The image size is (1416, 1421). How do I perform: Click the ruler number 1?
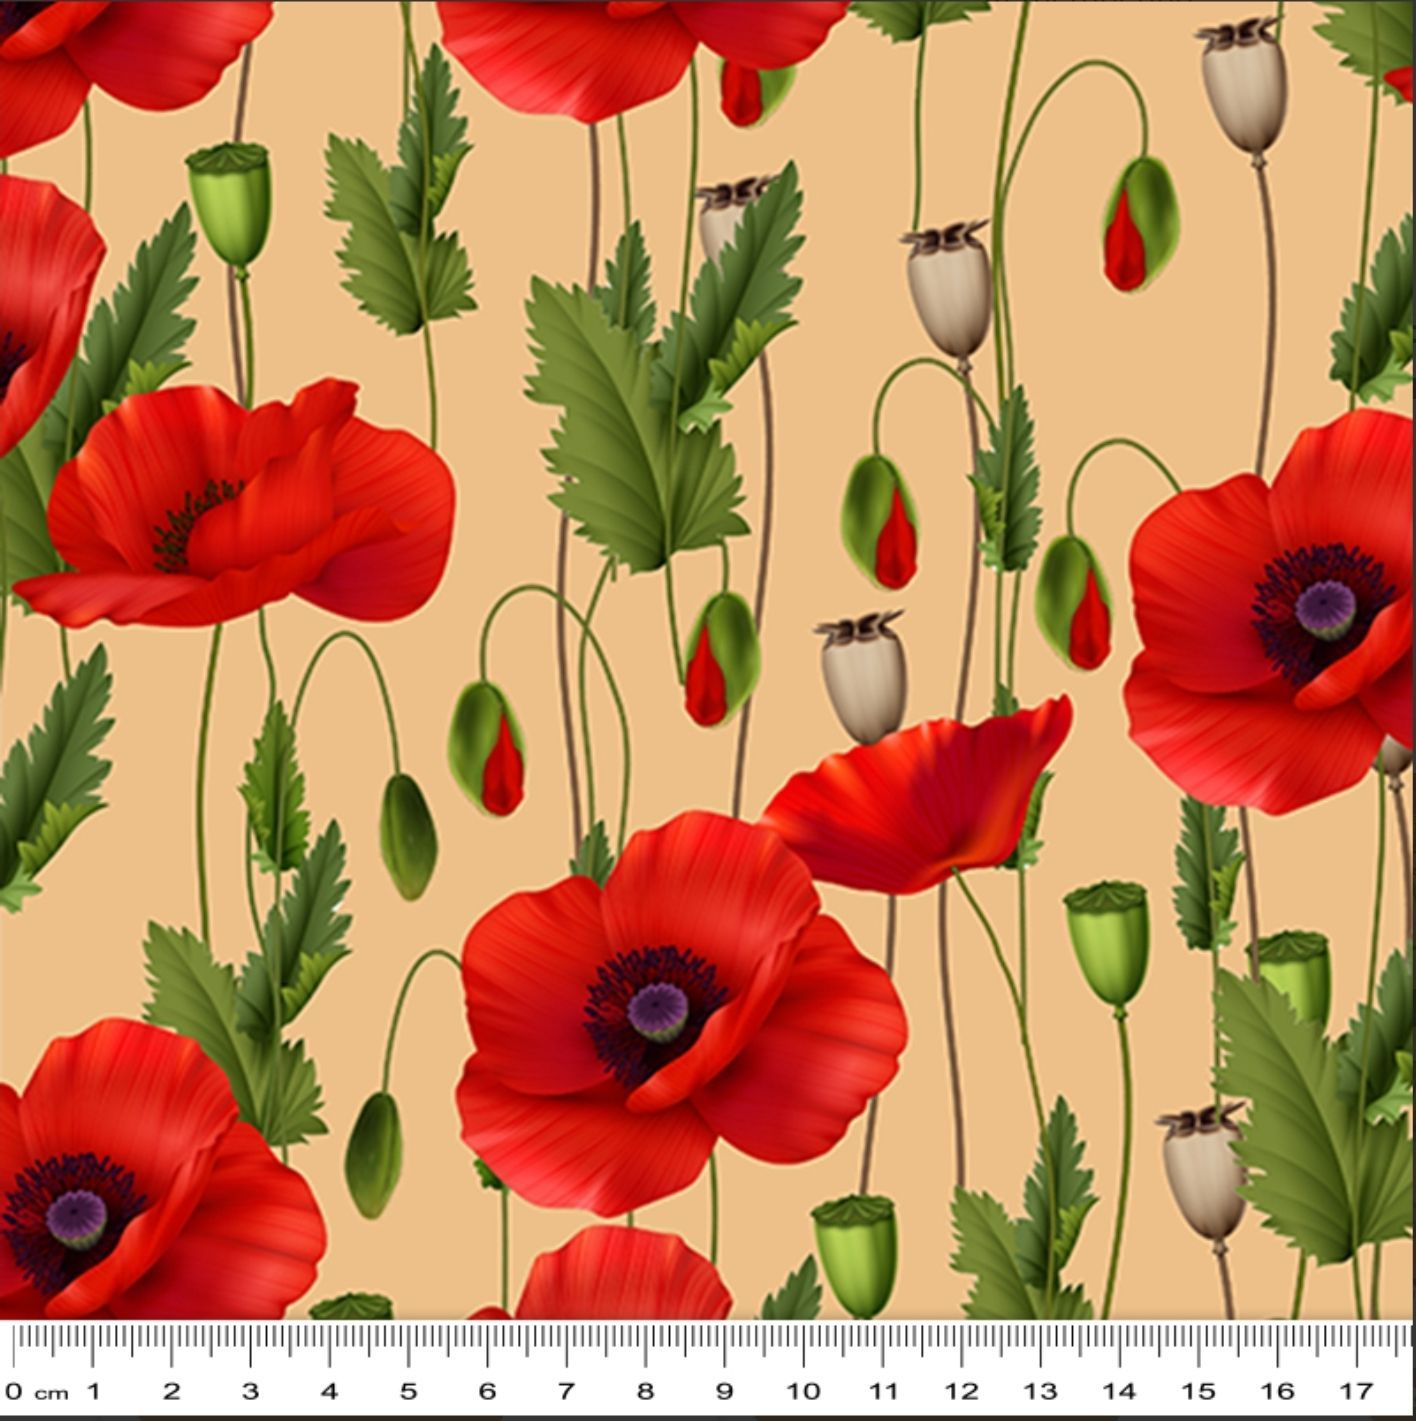click(93, 1391)
